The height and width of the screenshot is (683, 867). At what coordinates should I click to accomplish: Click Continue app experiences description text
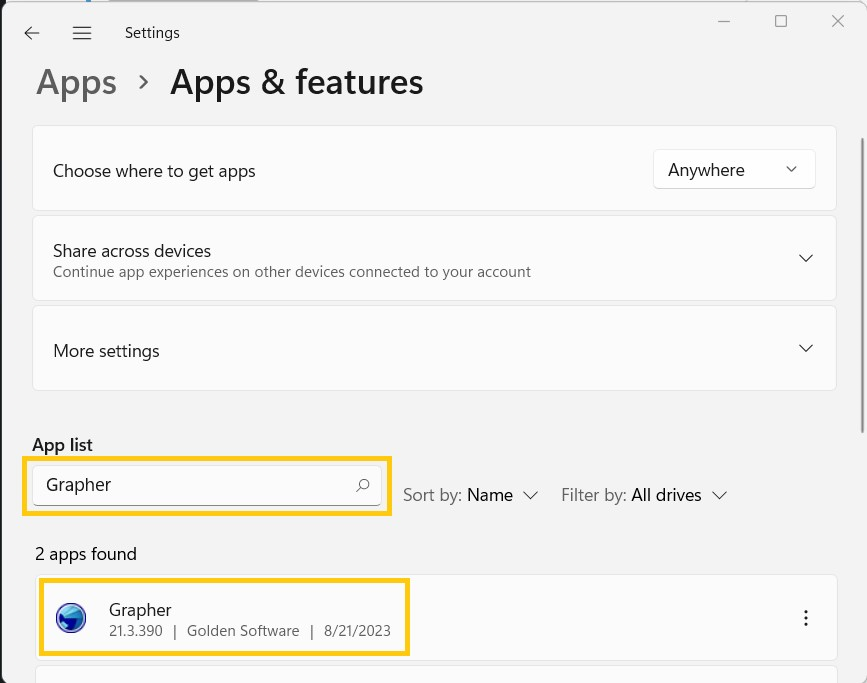coord(292,272)
